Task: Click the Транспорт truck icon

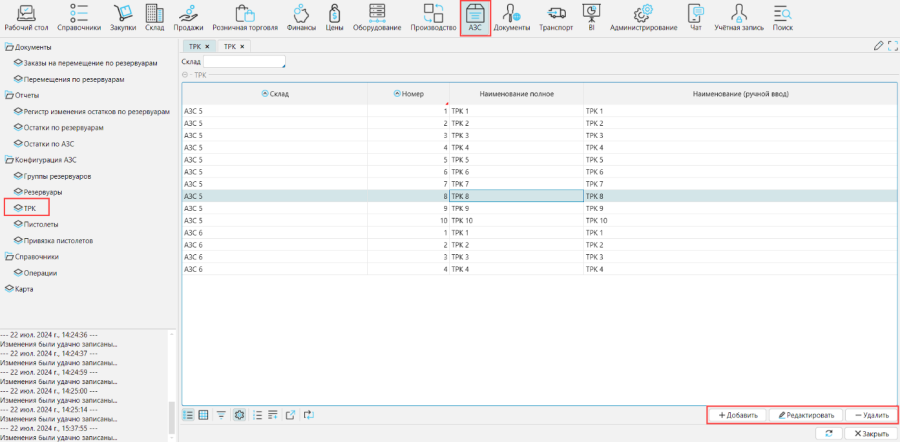Action: [556, 17]
